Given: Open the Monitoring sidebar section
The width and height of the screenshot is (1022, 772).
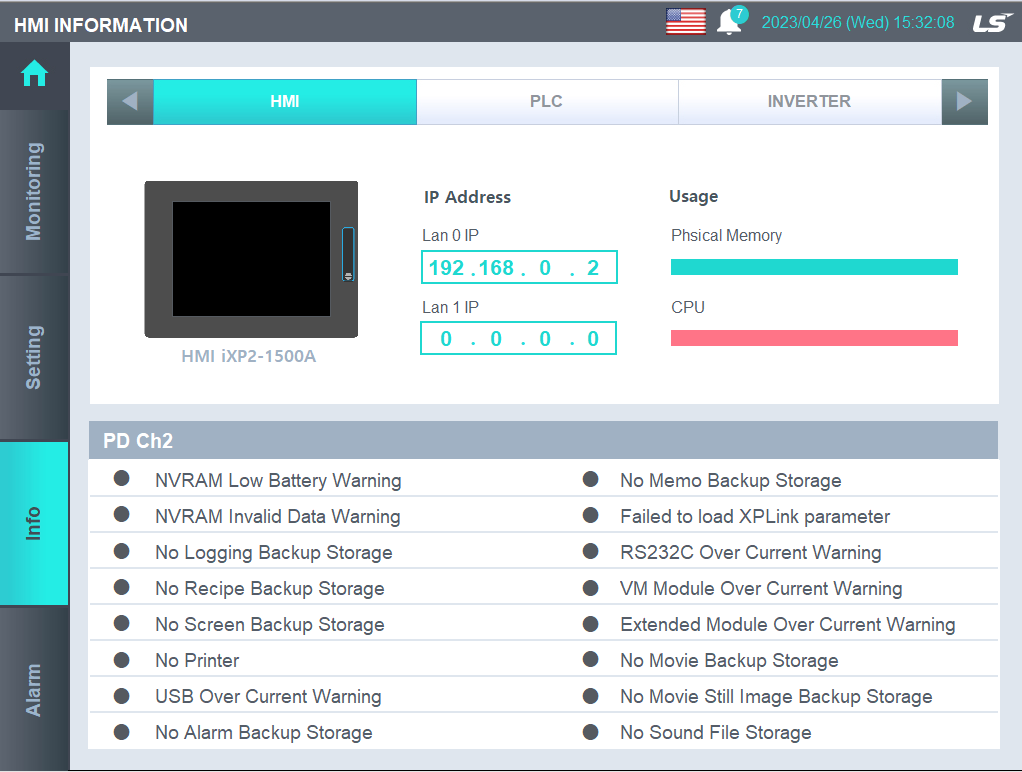Looking at the screenshot, I should click(x=33, y=192).
